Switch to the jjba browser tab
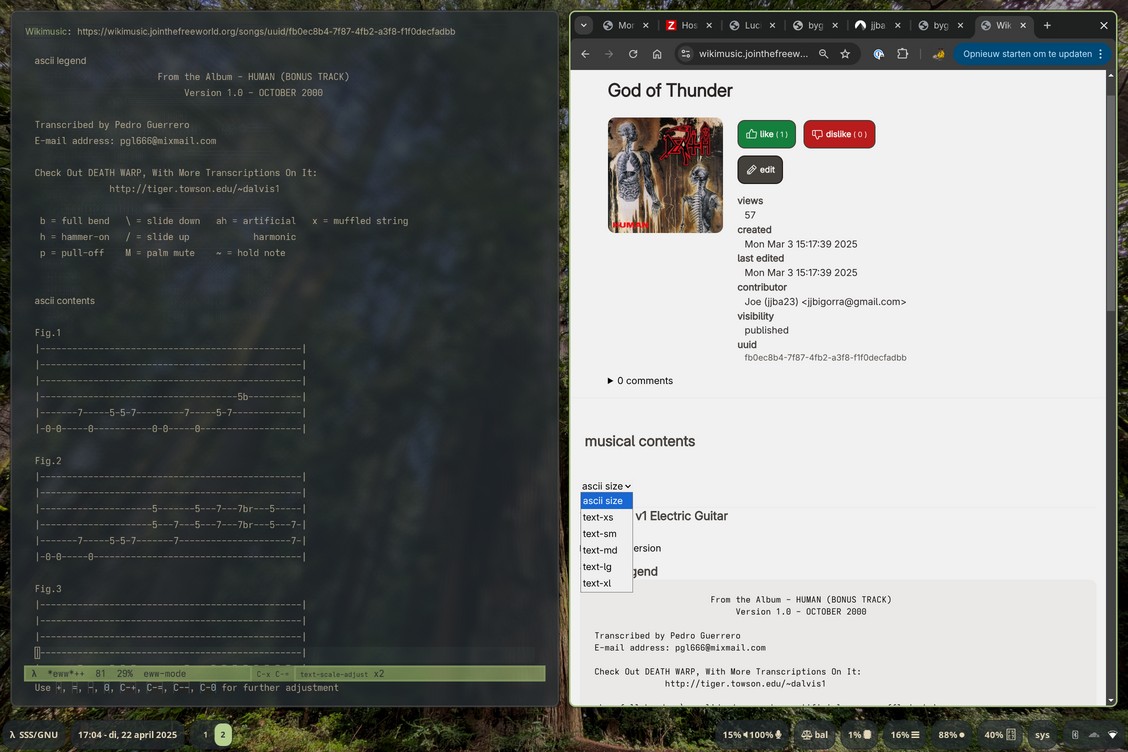 tap(871, 25)
